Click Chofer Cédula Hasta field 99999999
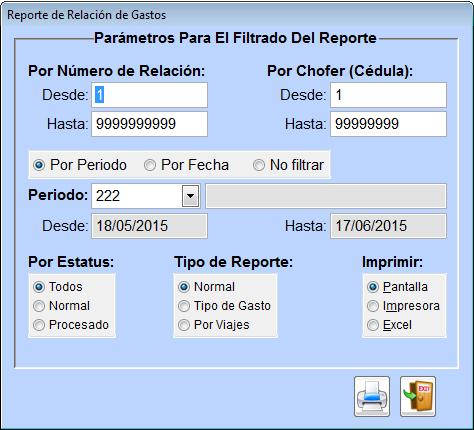The height and width of the screenshot is (430, 474). 388,124
